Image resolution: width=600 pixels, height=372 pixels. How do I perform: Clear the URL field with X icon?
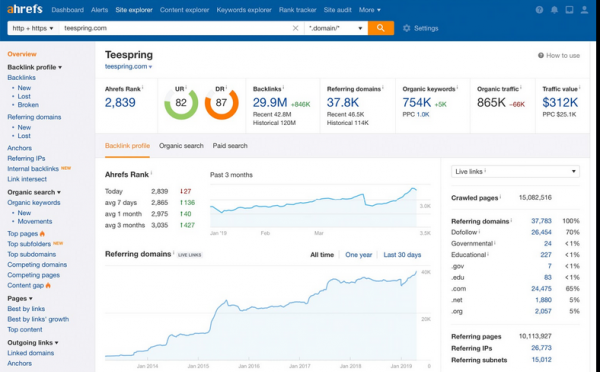point(295,28)
